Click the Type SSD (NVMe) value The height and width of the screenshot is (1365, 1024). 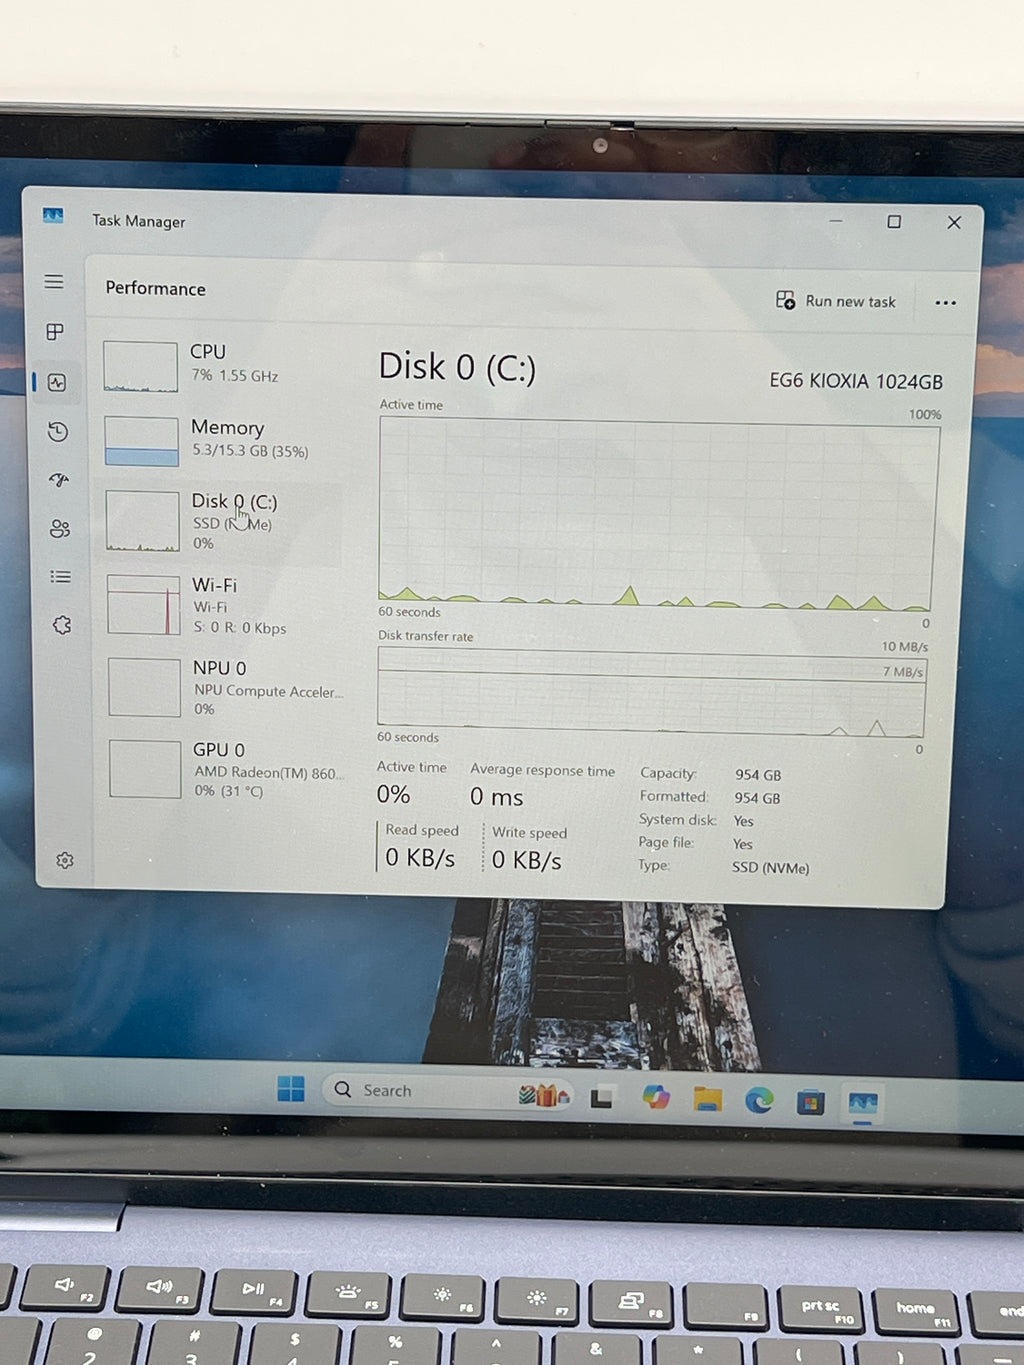tap(770, 868)
